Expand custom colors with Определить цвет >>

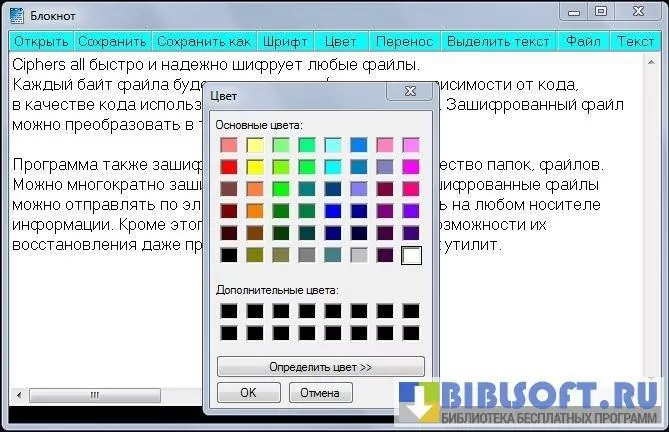click(x=320, y=367)
